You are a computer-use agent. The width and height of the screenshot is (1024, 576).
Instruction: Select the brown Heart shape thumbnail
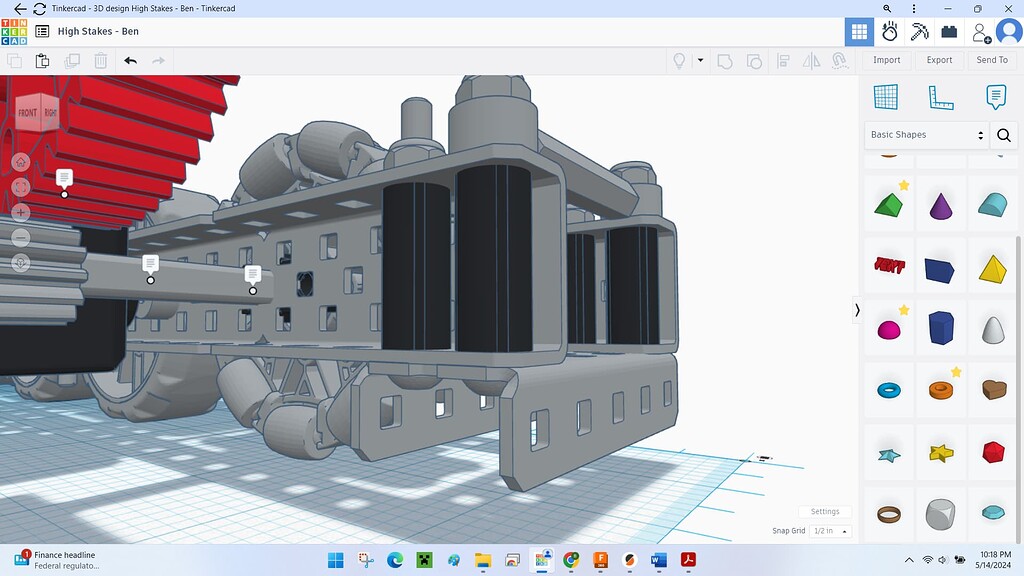click(993, 389)
